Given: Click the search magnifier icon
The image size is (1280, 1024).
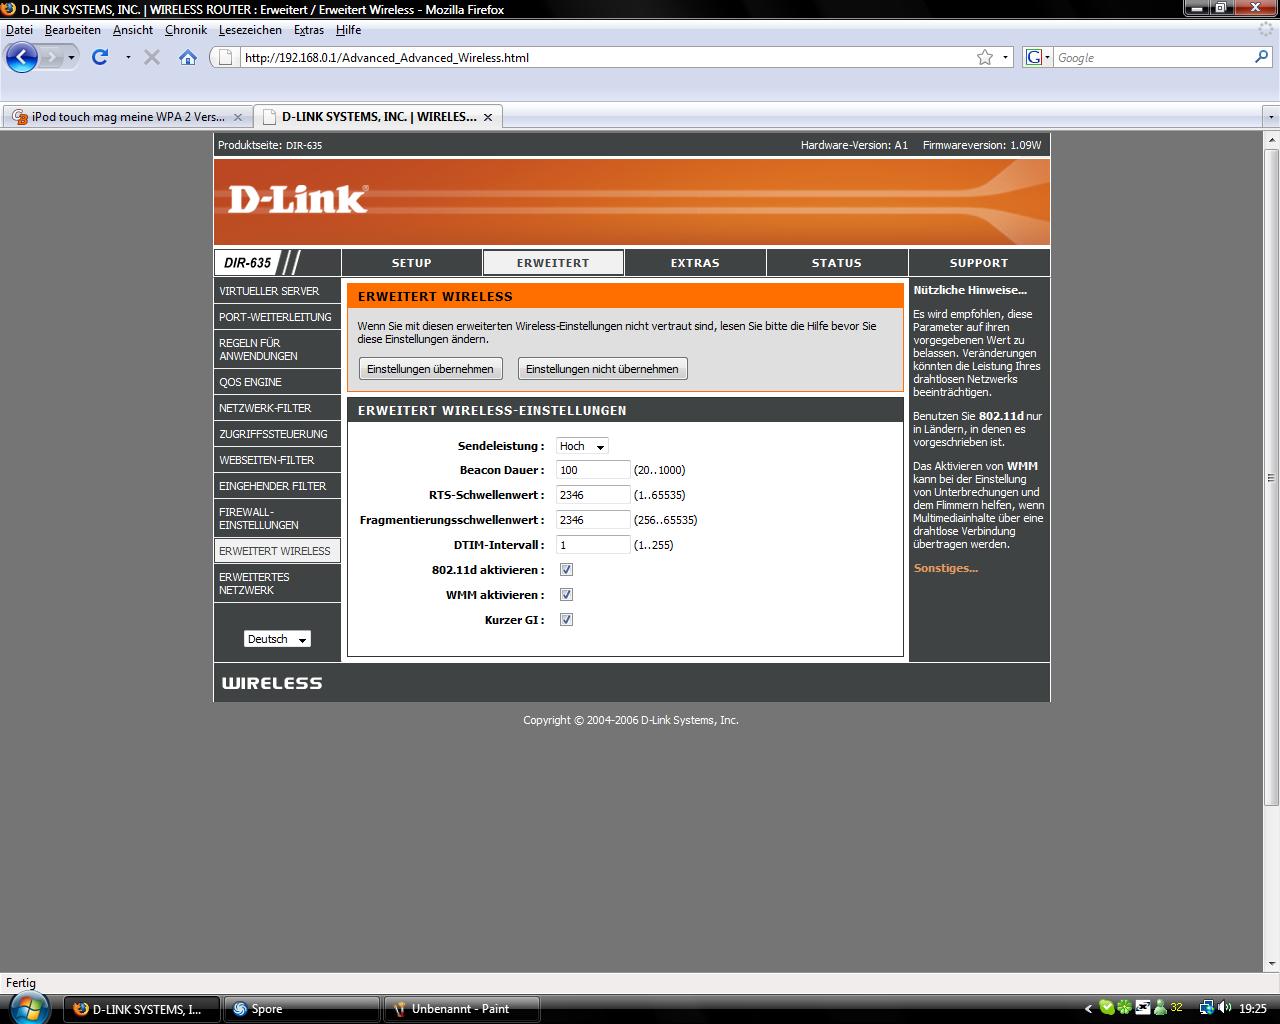Looking at the screenshot, I should point(1261,57).
